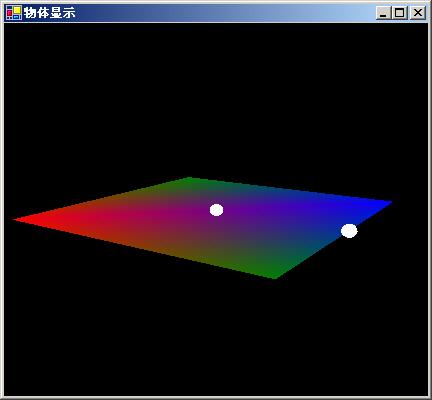Select the white sphere at plane center
This screenshot has height=400, width=432.
point(217,210)
